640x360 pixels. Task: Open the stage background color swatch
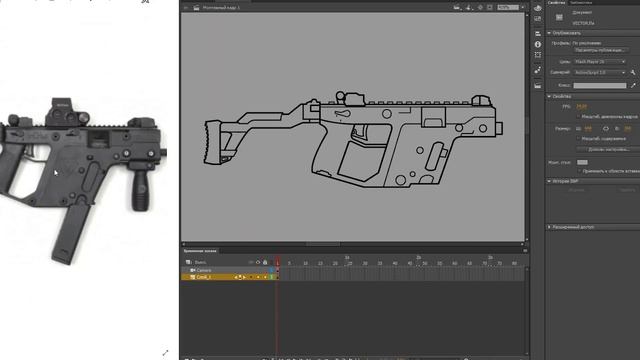582,162
